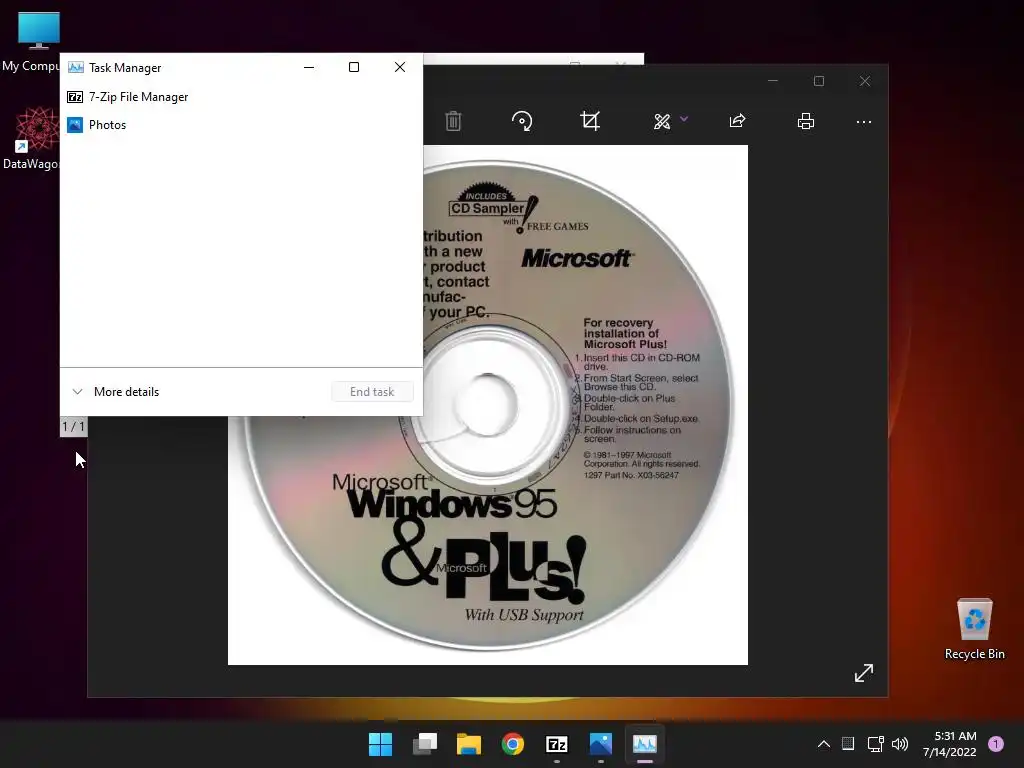Click the fullscreen expand arrows icon
Screen dimensions: 1024x768
[863, 673]
